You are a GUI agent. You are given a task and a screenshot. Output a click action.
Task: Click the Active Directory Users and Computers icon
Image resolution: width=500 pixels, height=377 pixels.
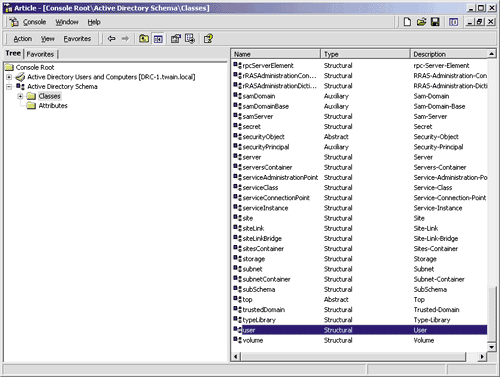point(20,77)
